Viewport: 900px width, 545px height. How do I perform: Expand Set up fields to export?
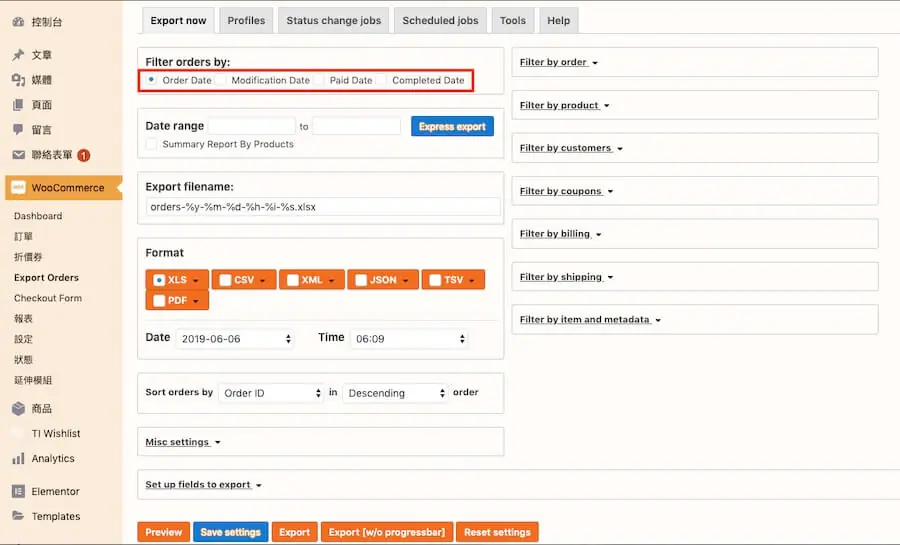203,485
